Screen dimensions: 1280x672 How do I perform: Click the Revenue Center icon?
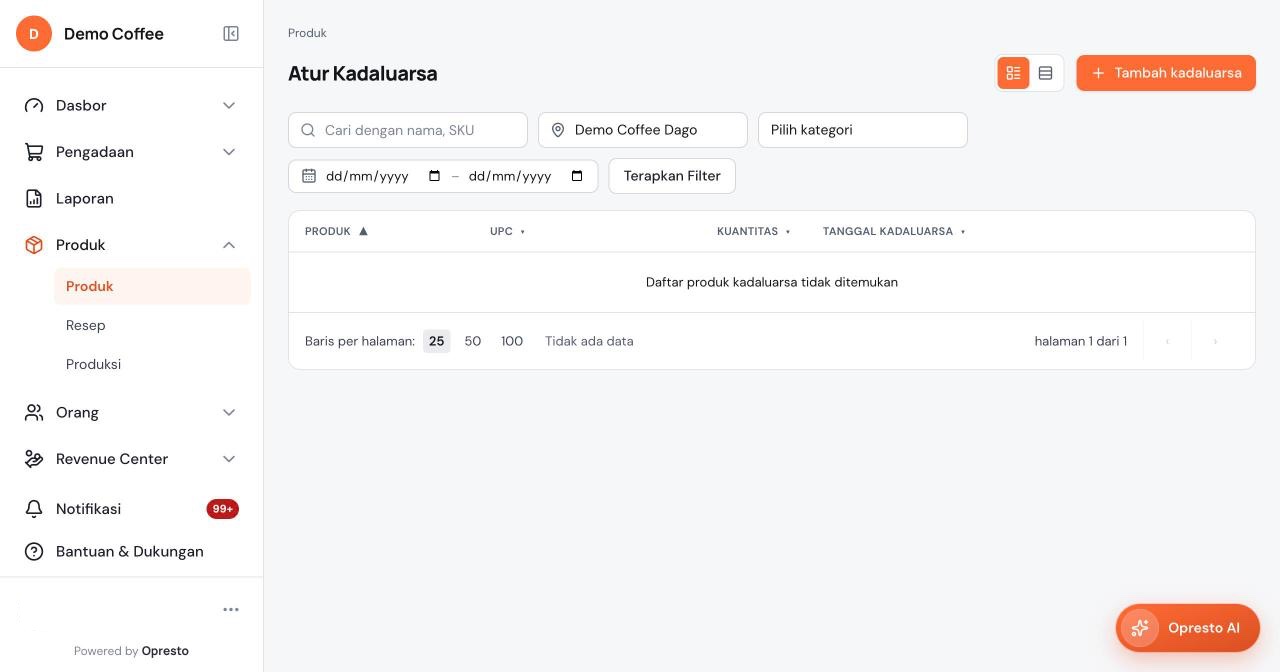pyautogui.click(x=34, y=459)
